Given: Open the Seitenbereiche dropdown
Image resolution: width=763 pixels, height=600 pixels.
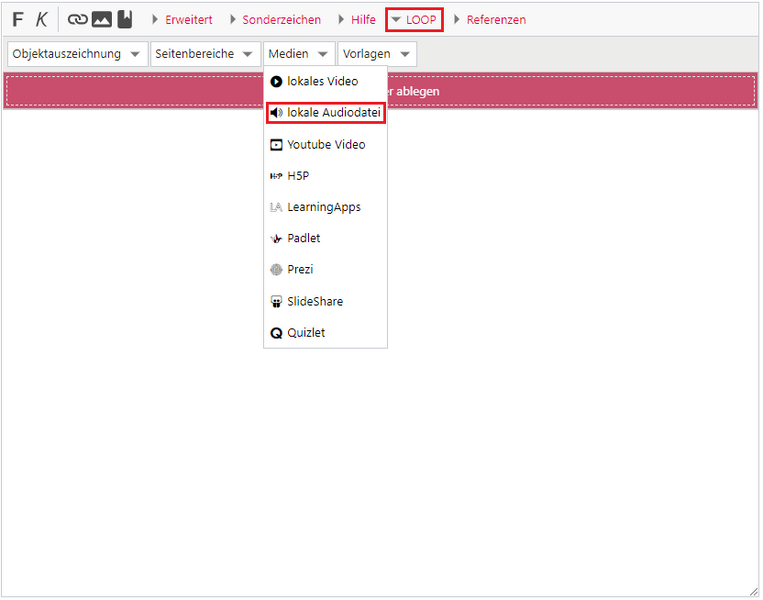Looking at the screenshot, I should tap(205, 54).
